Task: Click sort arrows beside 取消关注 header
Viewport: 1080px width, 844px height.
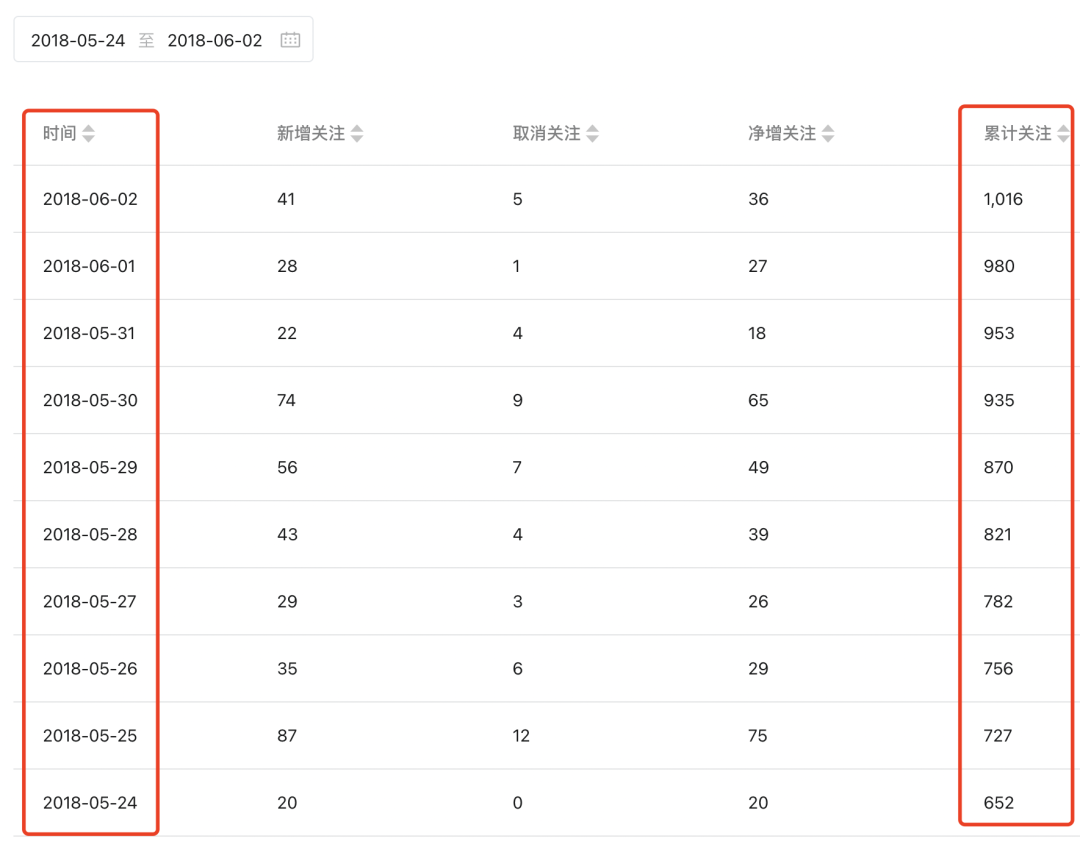Action: click(593, 134)
